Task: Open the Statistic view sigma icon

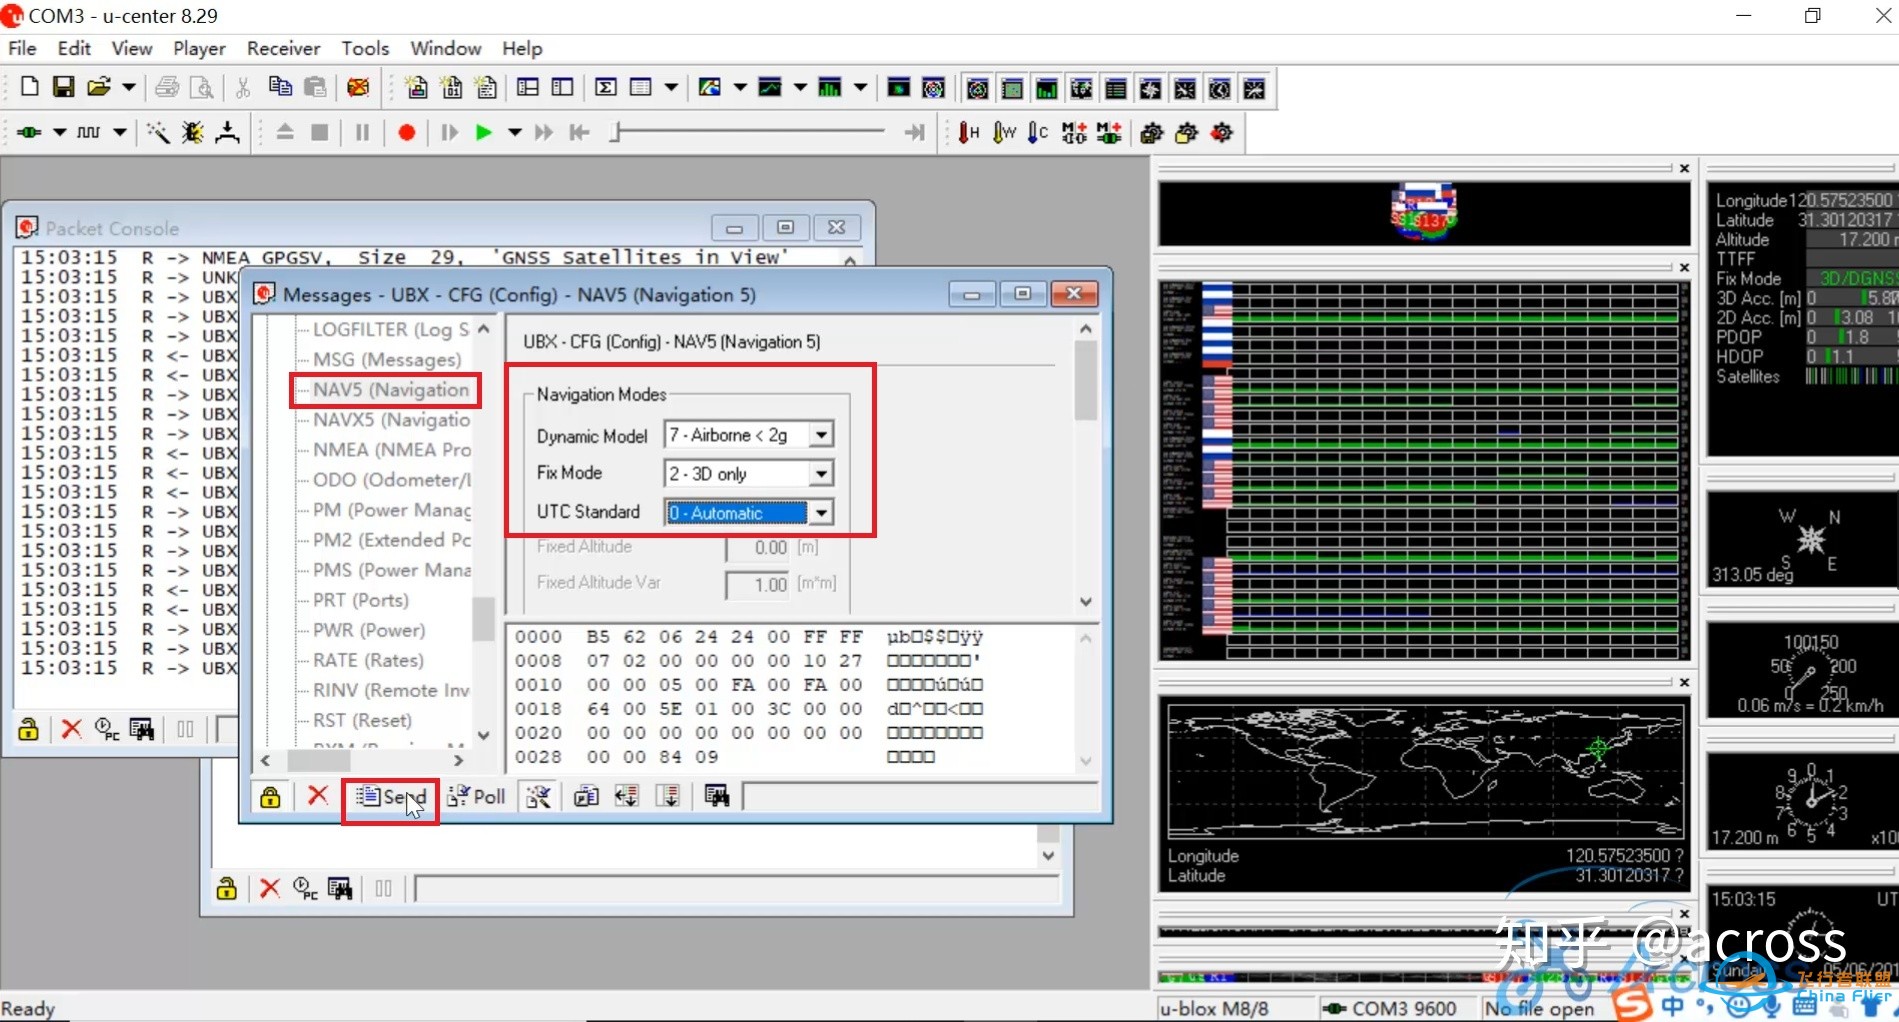Action: pos(605,88)
